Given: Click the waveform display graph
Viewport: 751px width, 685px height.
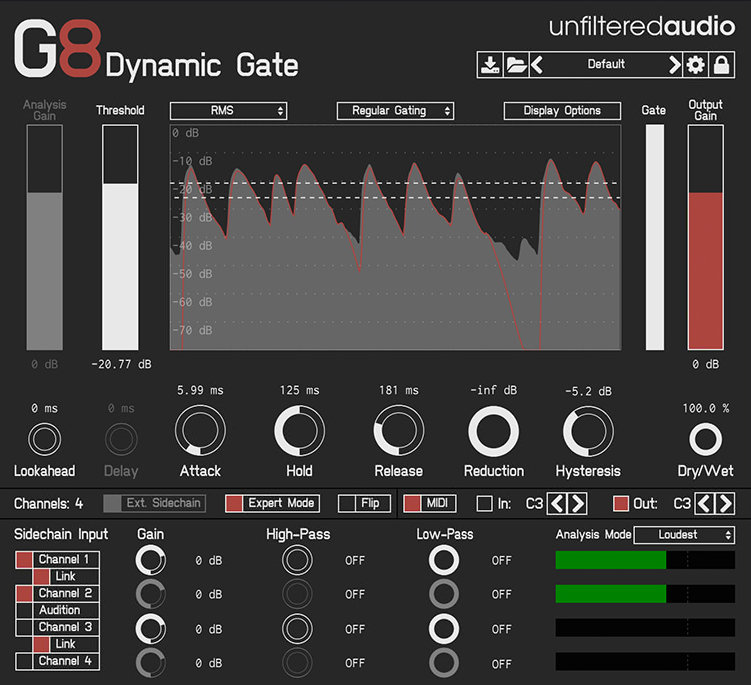Looking at the screenshot, I should [x=396, y=238].
